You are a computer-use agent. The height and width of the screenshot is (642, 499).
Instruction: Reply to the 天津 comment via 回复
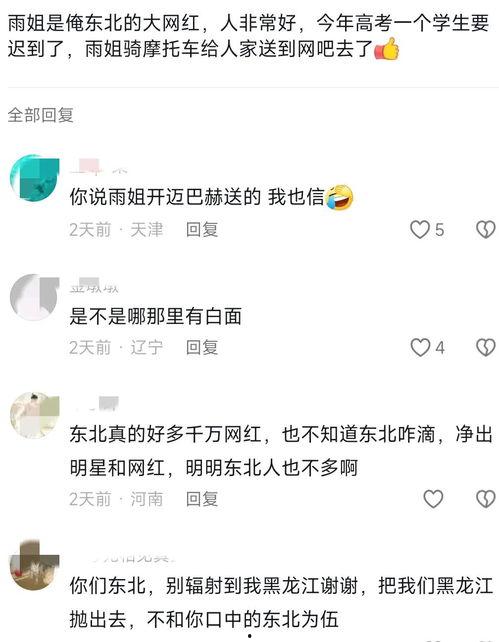202,229
